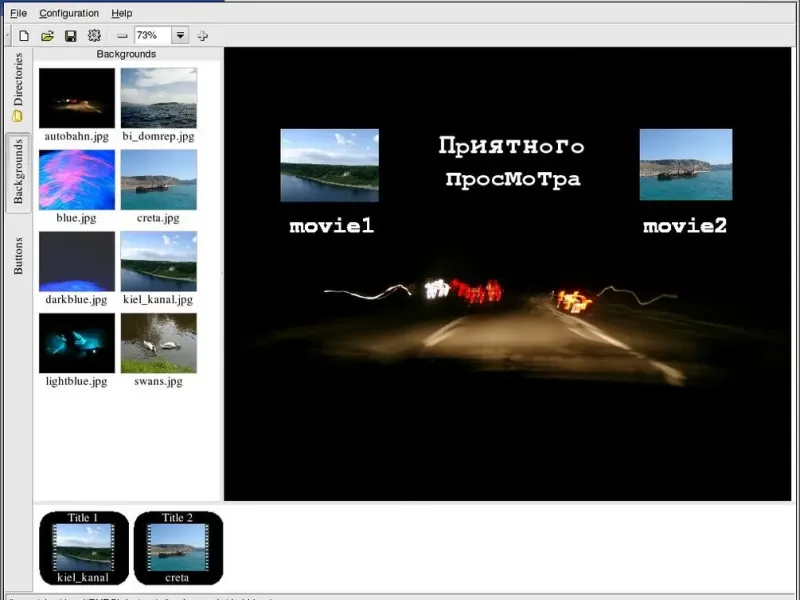
Task: Click the zoom out minus icon
Action: click(x=122, y=36)
